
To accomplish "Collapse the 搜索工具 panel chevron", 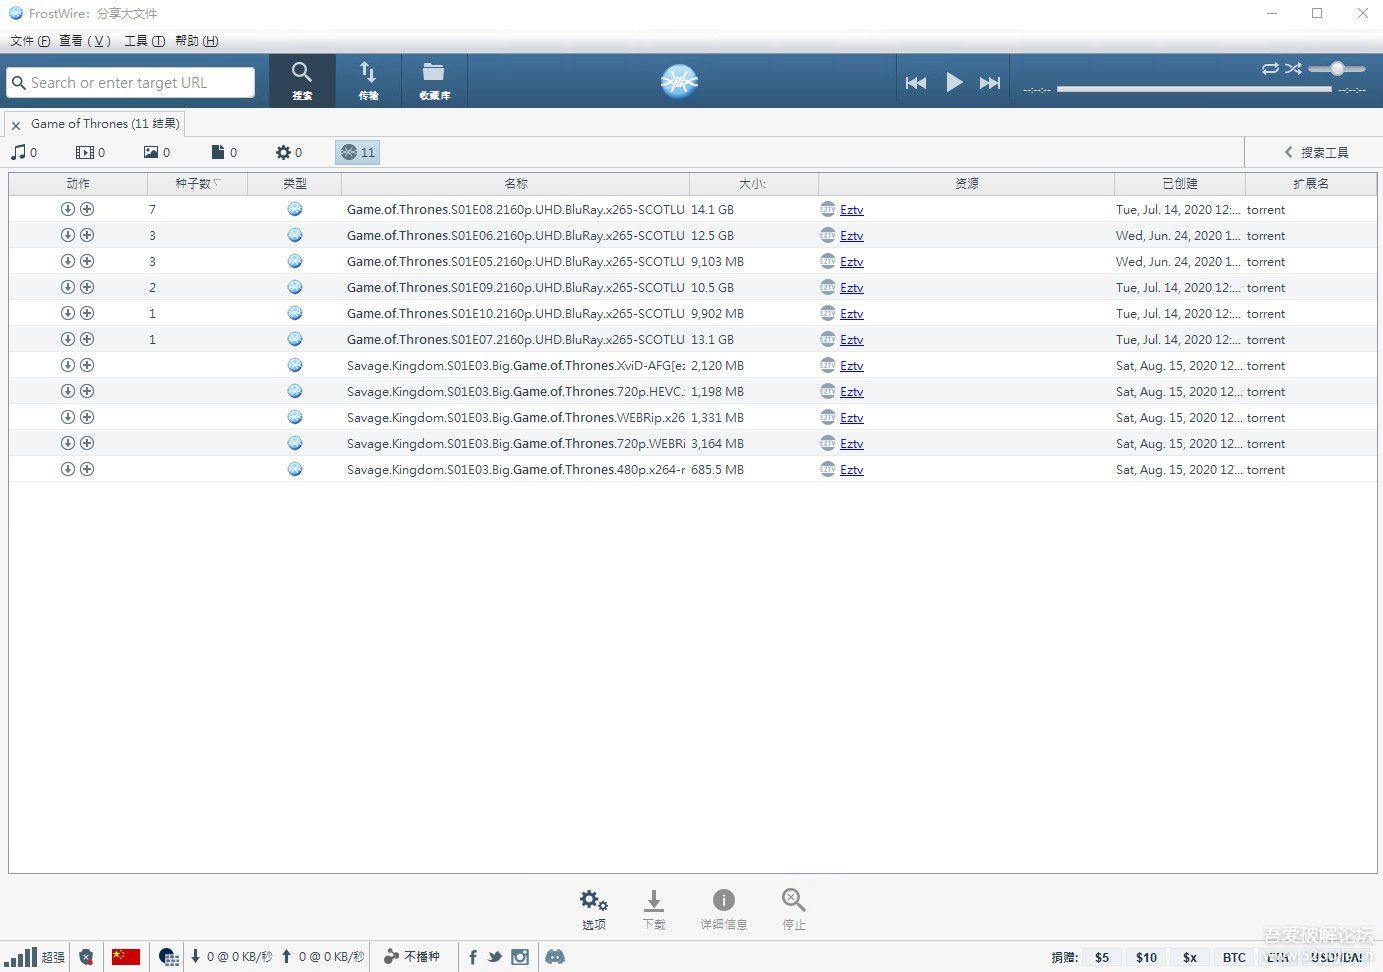I will point(1289,152).
